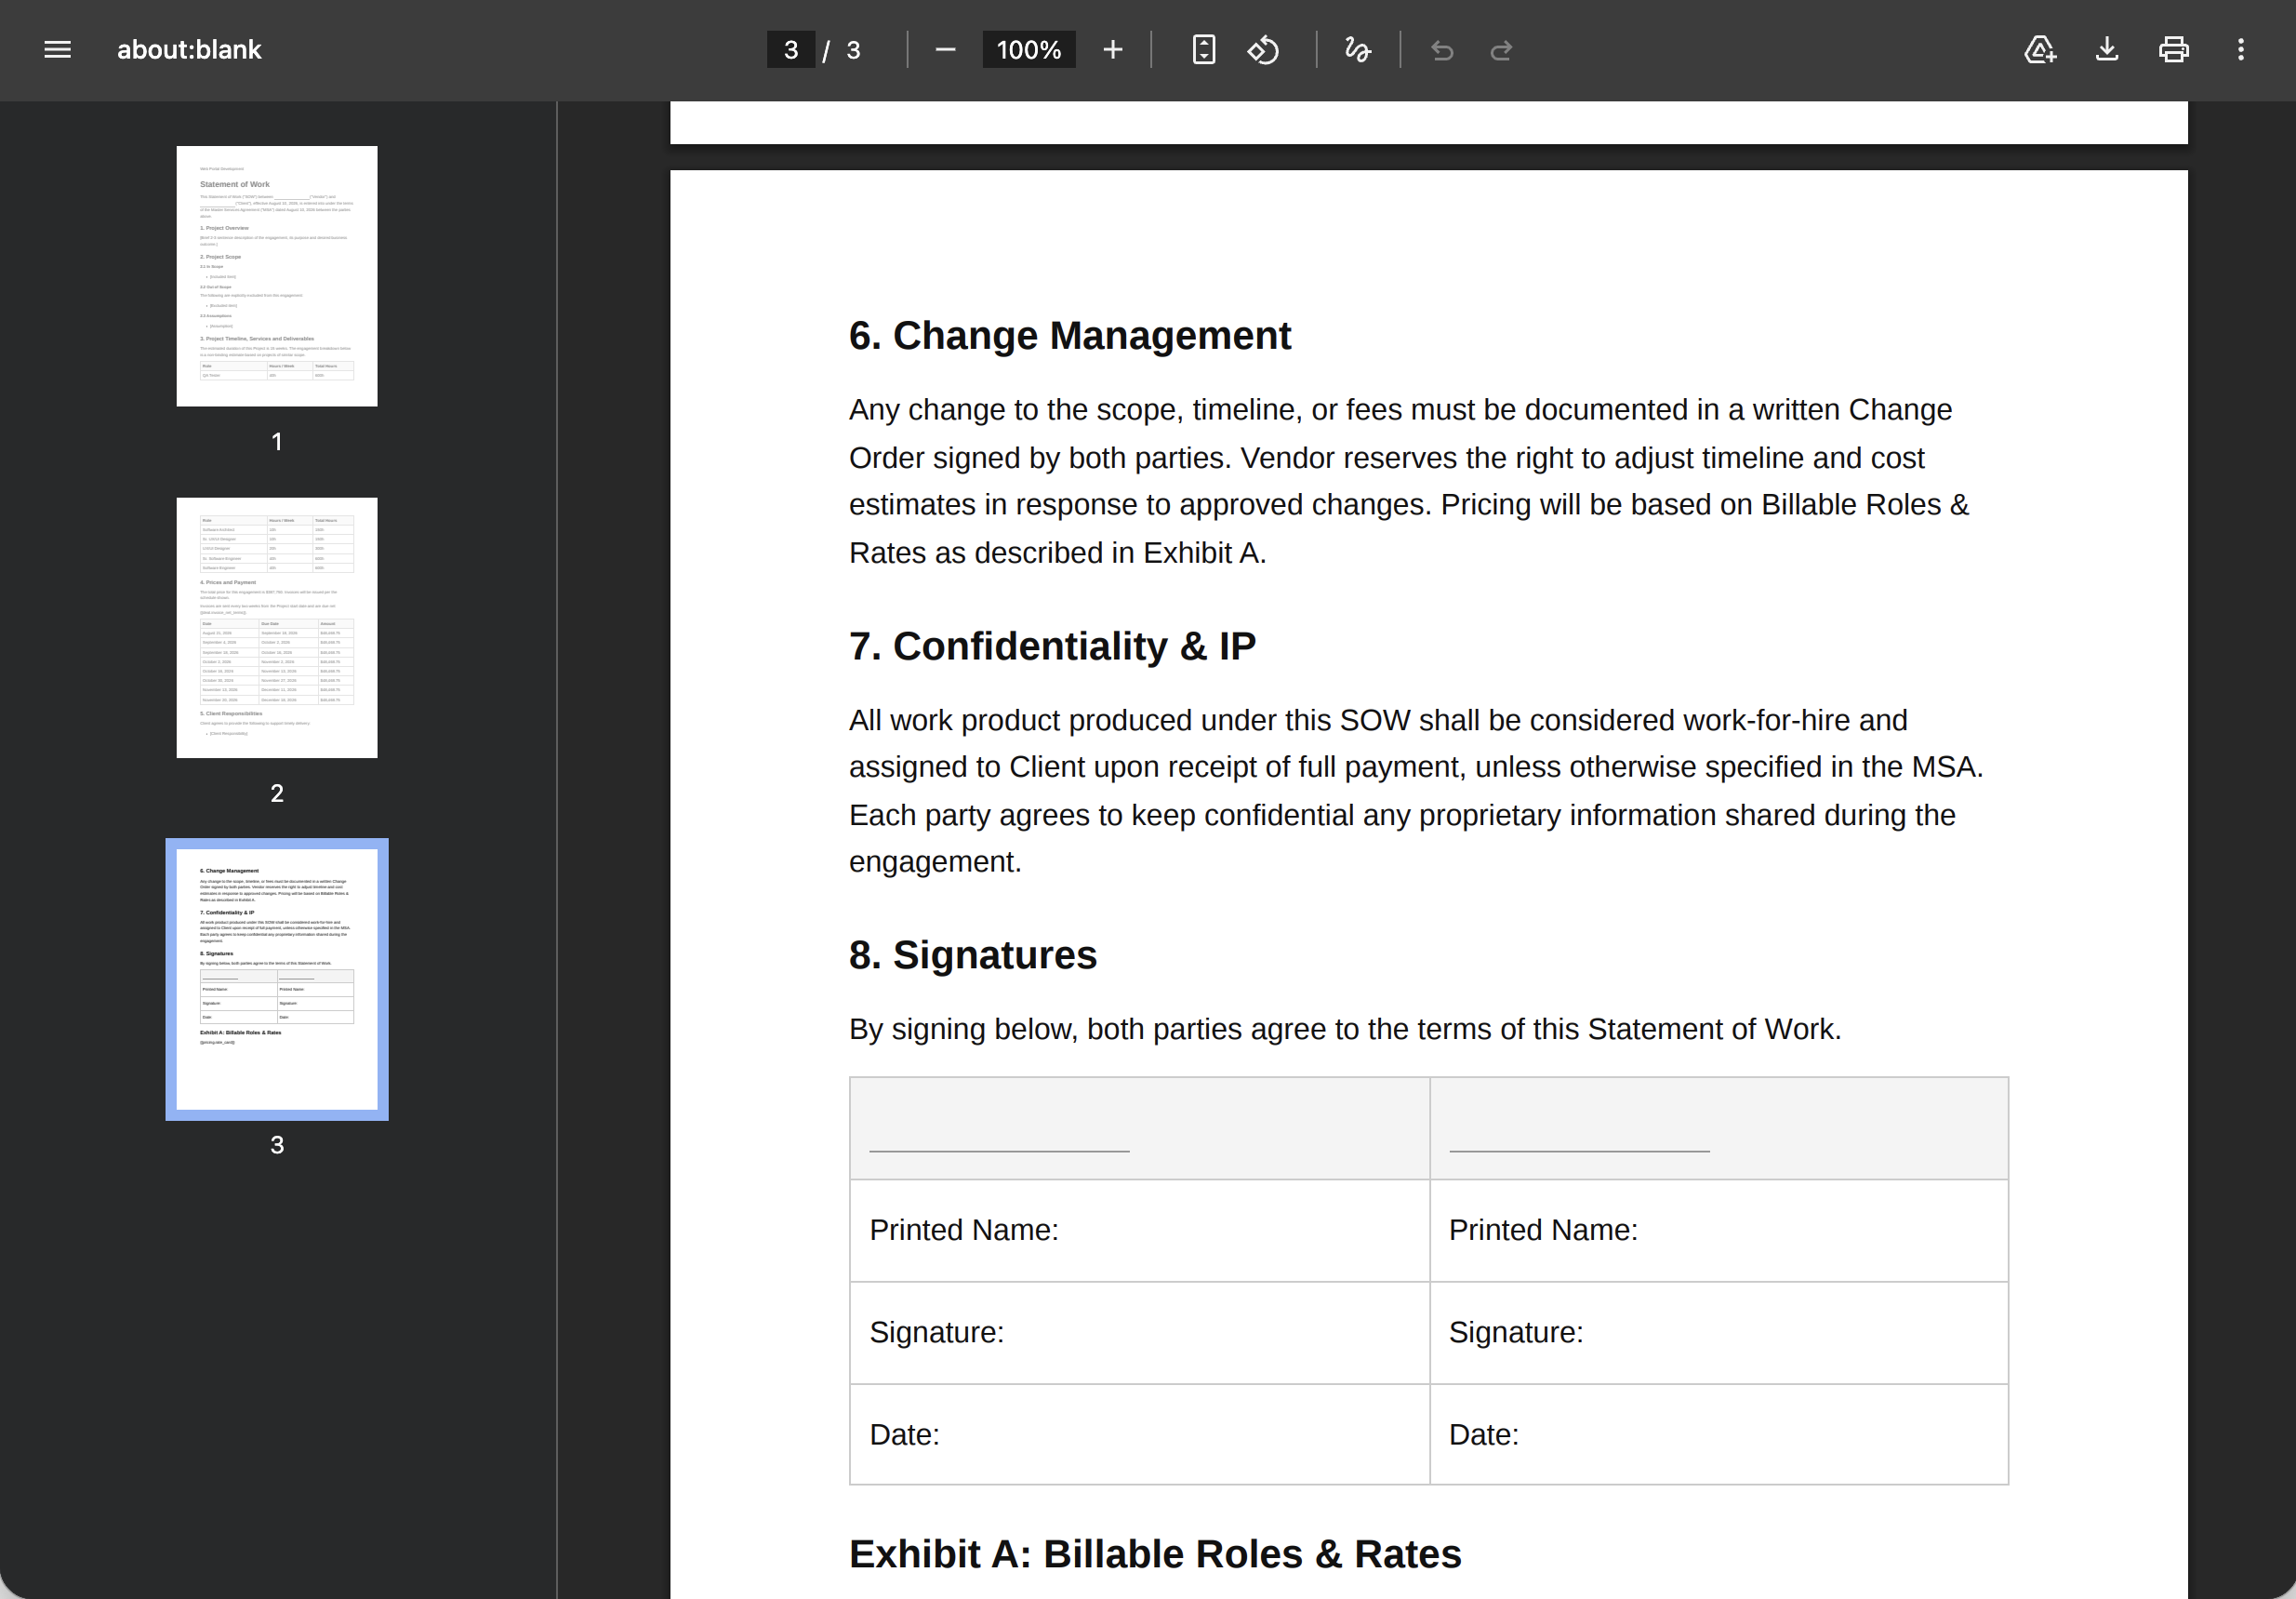This screenshot has height=1599, width=2296.
Task: Edit the current page number field
Action: [x=790, y=50]
